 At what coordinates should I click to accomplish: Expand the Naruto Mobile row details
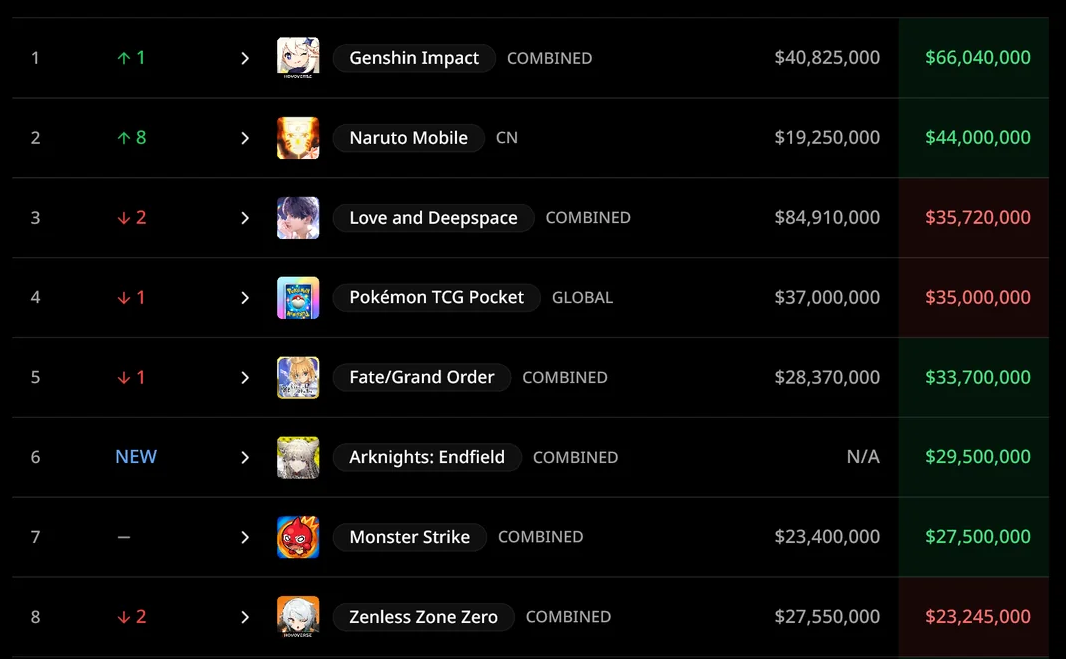click(245, 138)
